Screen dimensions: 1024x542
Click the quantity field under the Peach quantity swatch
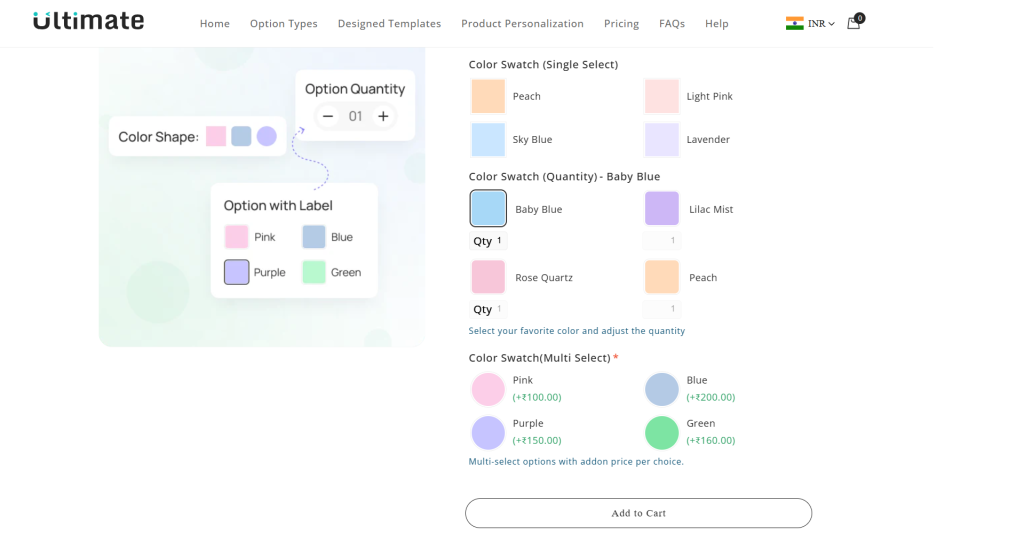pyautogui.click(x=662, y=308)
